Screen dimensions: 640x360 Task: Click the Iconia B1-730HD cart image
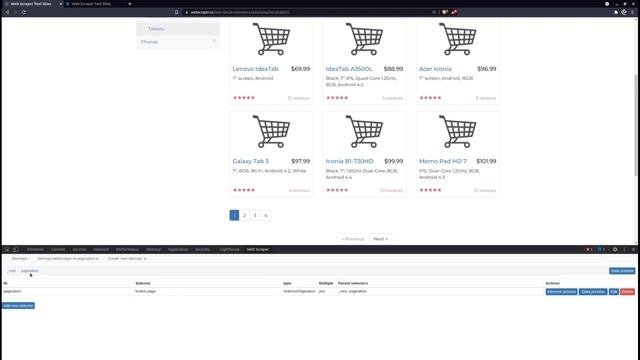[x=364, y=131]
